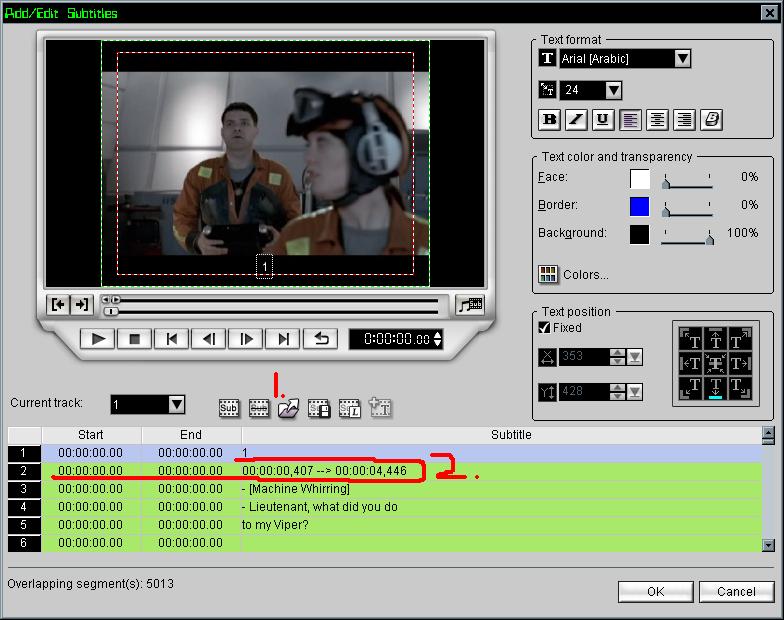This screenshot has width=784, height=620.
Task: Open the Current track dropdown
Action: 176,404
